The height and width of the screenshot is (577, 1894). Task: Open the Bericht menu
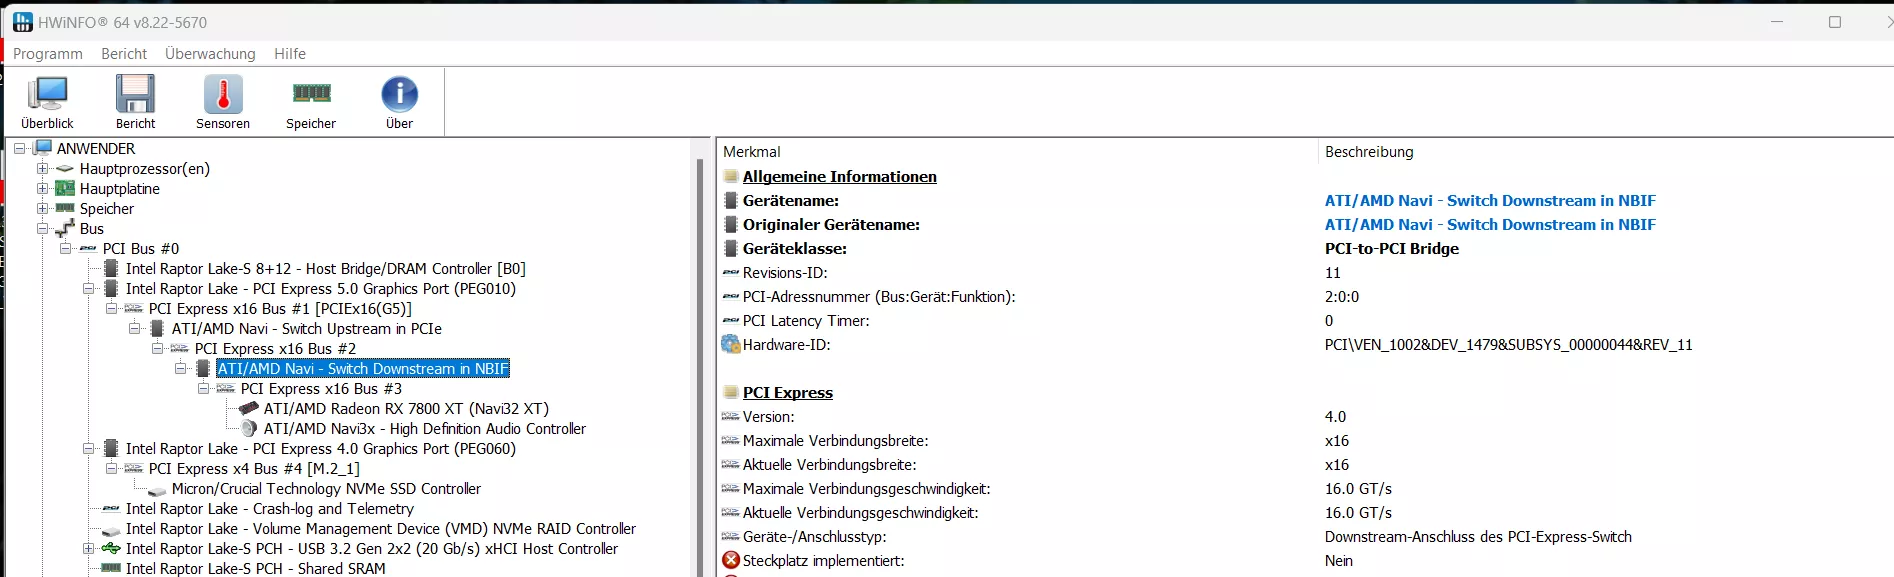coord(124,54)
